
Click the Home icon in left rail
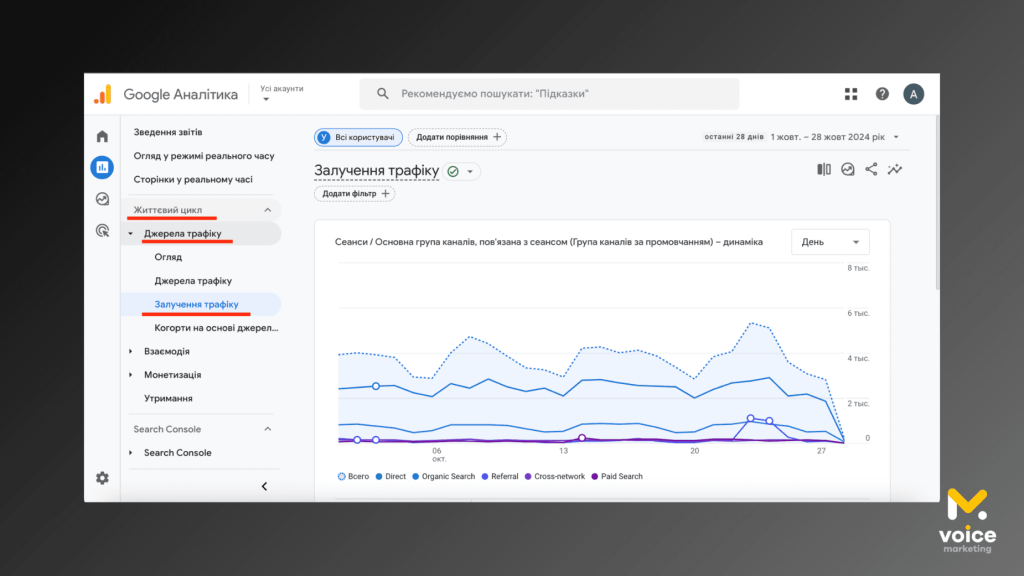coord(102,137)
